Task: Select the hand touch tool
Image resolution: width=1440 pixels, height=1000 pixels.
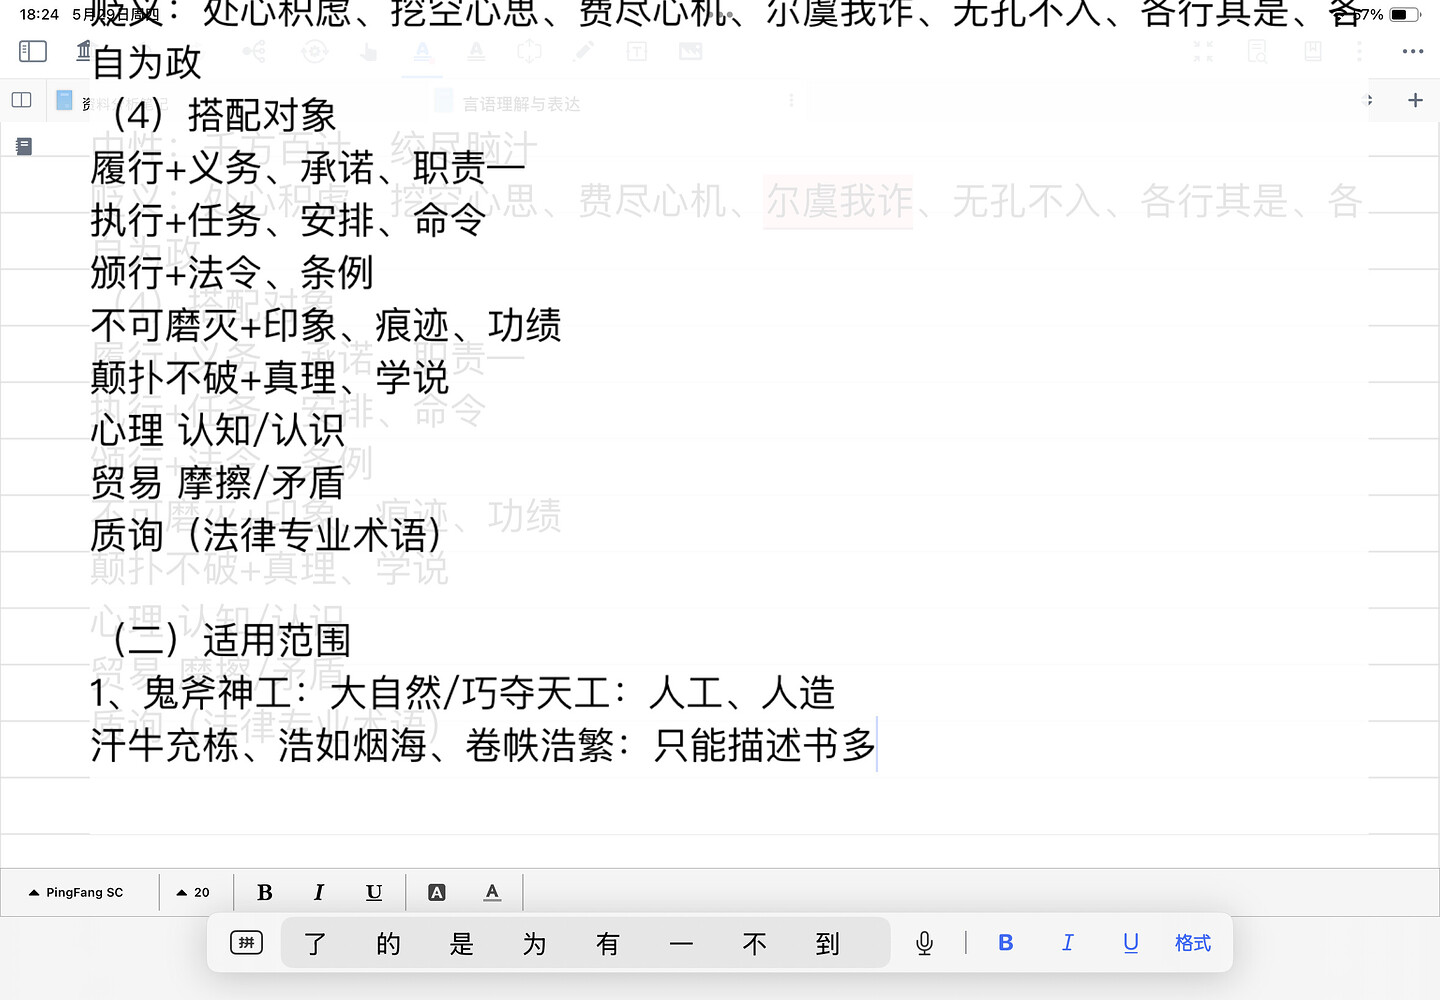Action: point(369,51)
